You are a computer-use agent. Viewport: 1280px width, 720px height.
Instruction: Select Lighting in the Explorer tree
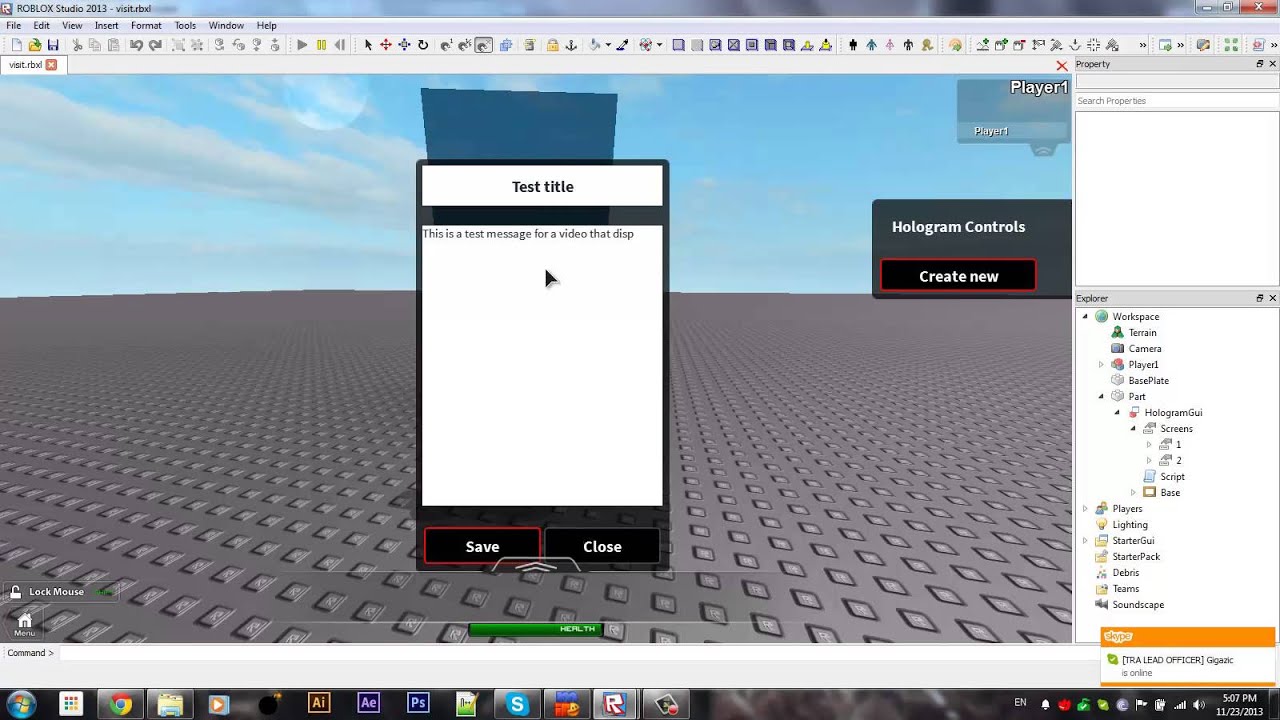(x=1130, y=525)
